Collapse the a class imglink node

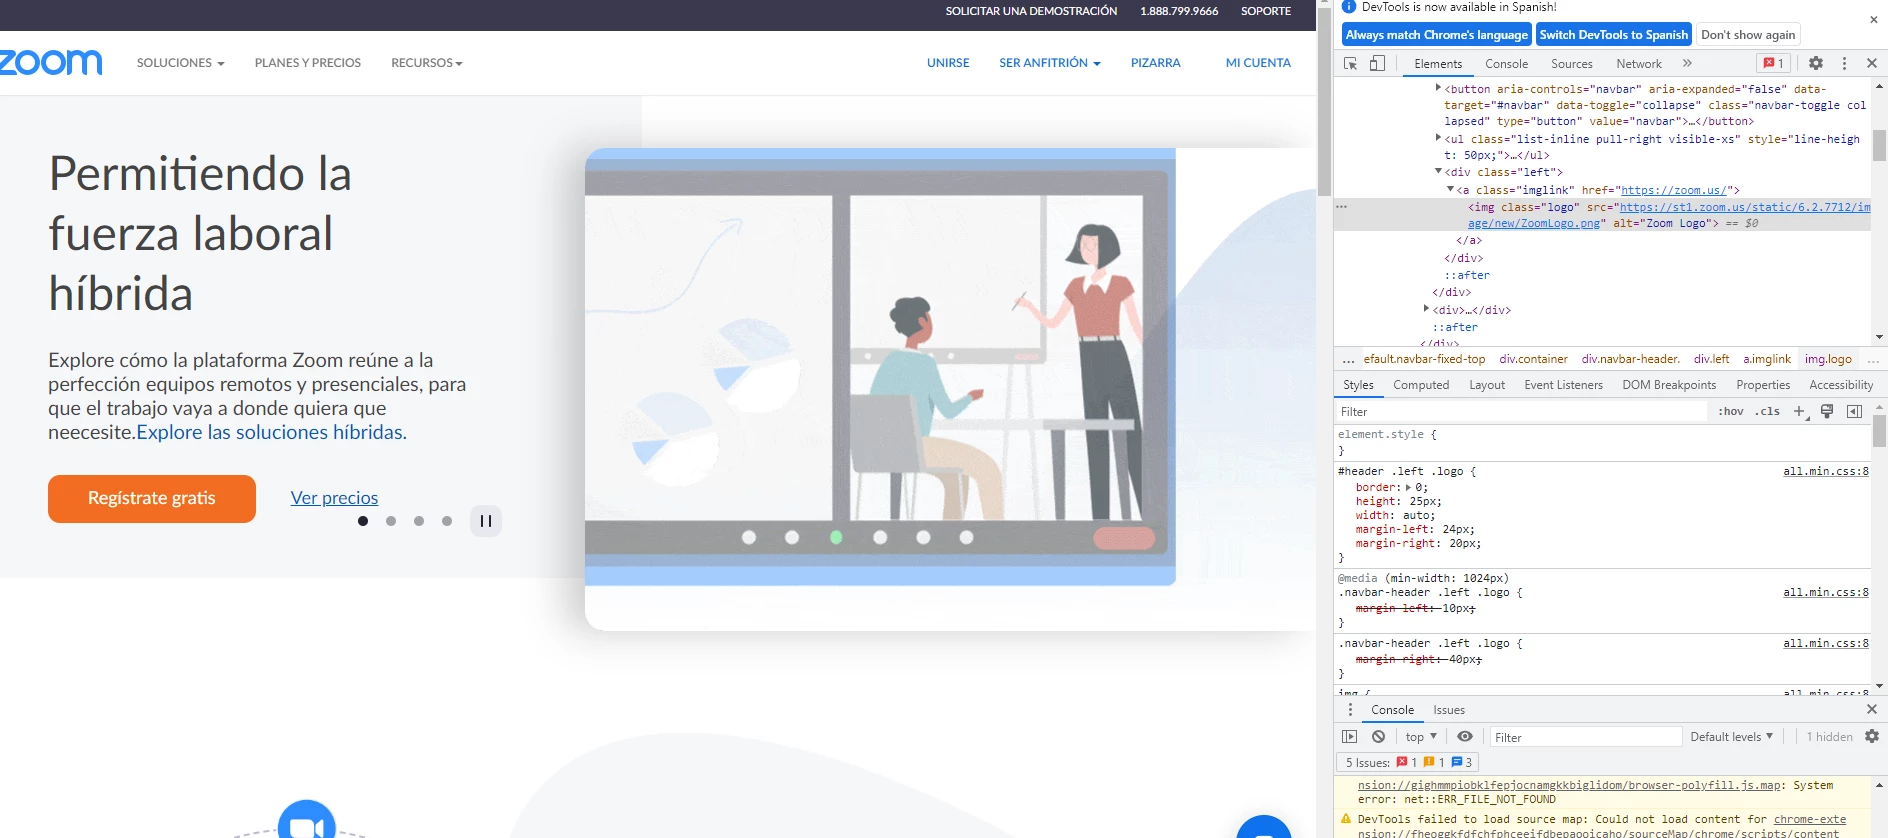click(x=1451, y=189)
